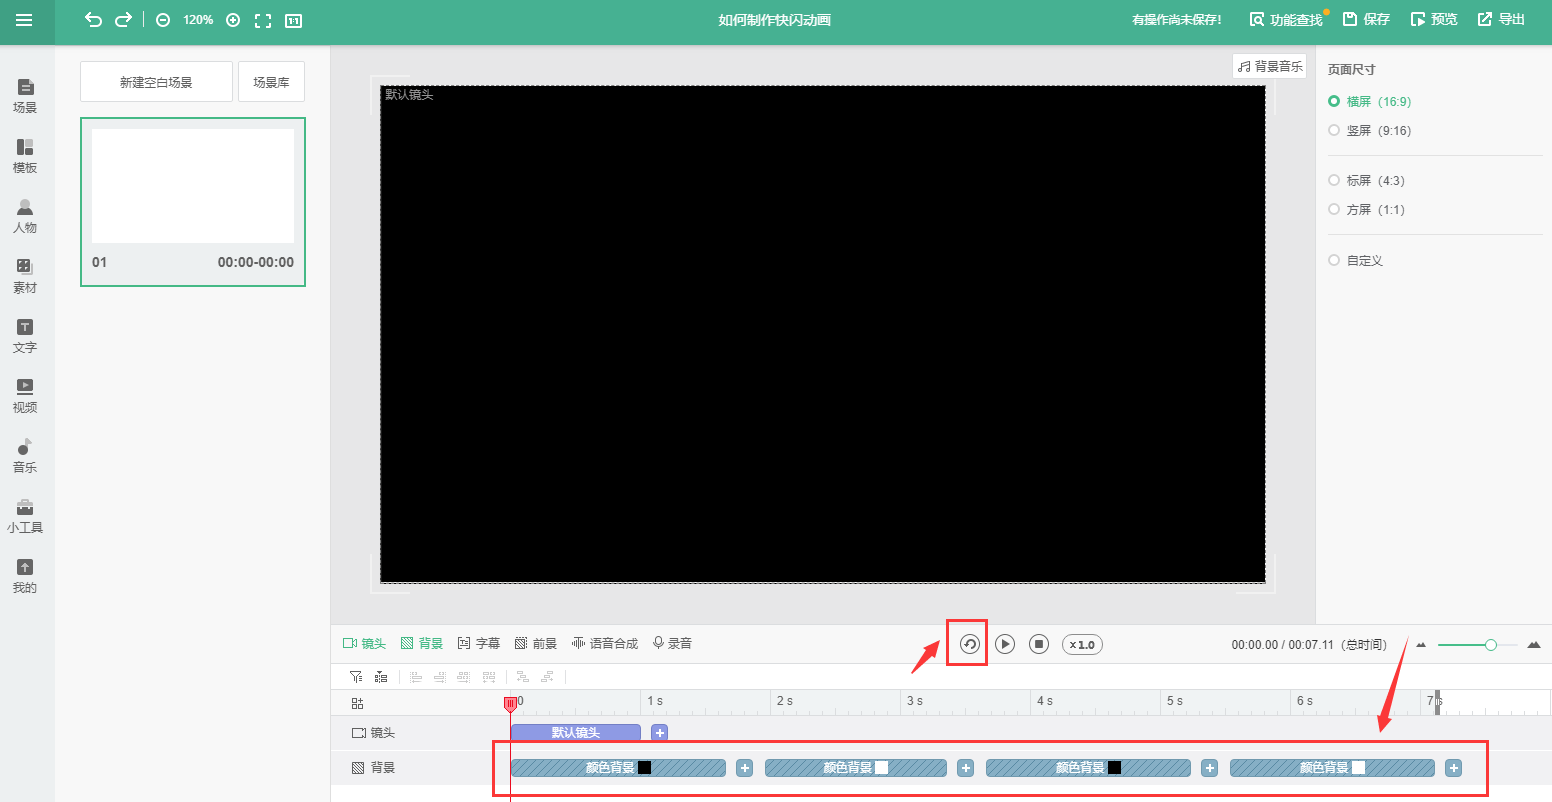Click the x1.0 playback speed selector

(x=1082, y=644)
